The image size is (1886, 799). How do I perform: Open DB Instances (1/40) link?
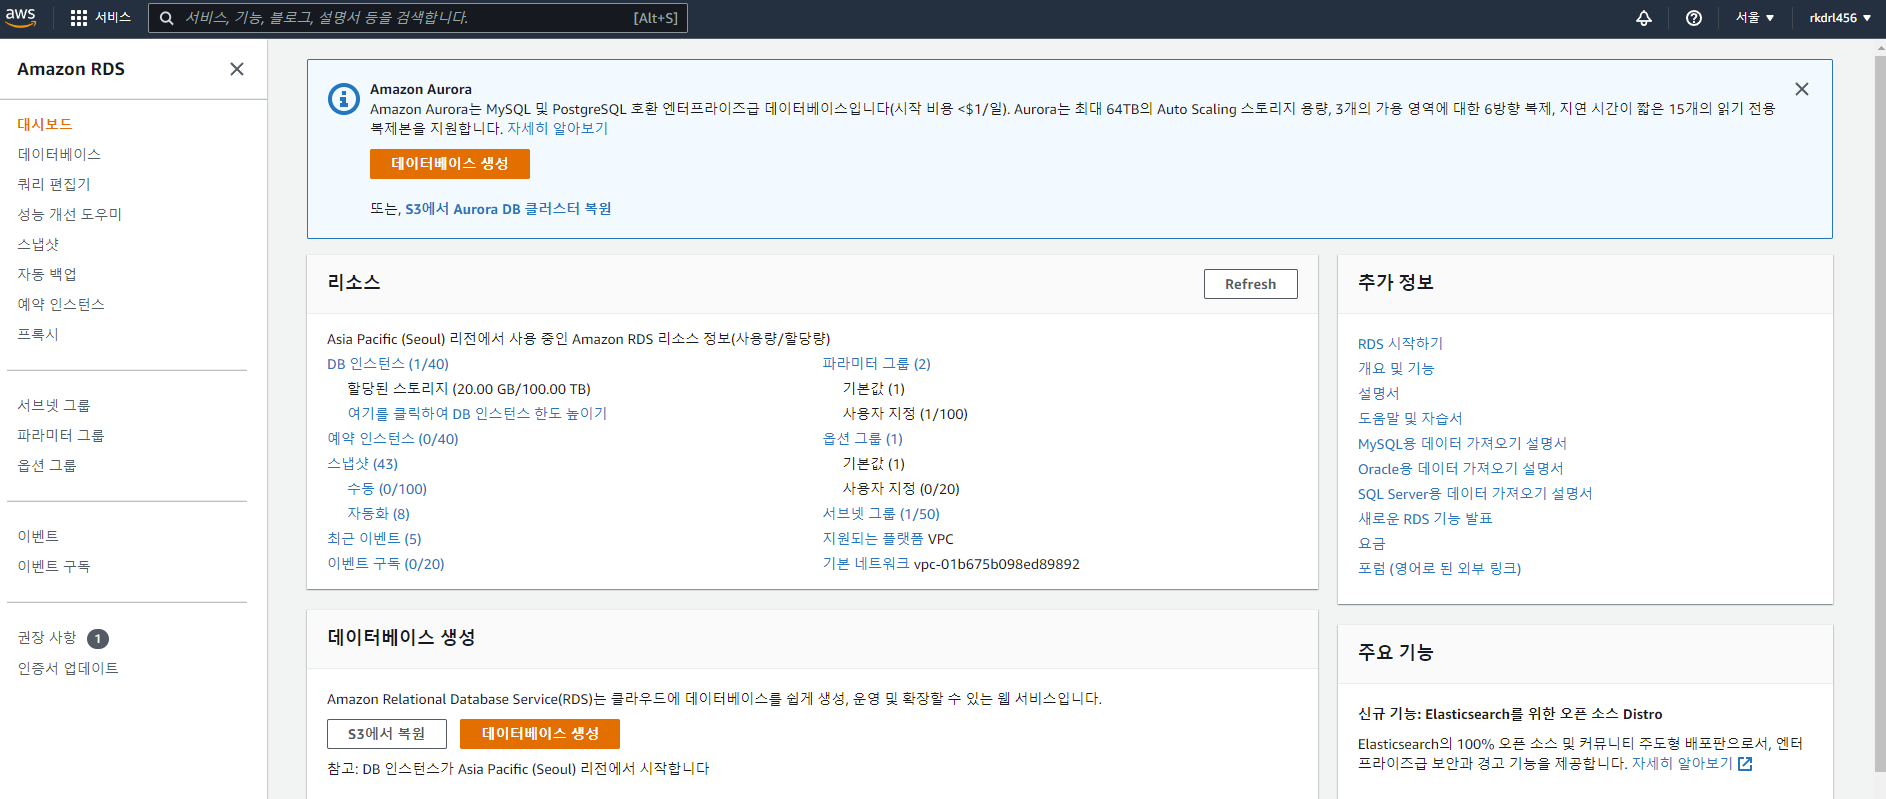388,364
